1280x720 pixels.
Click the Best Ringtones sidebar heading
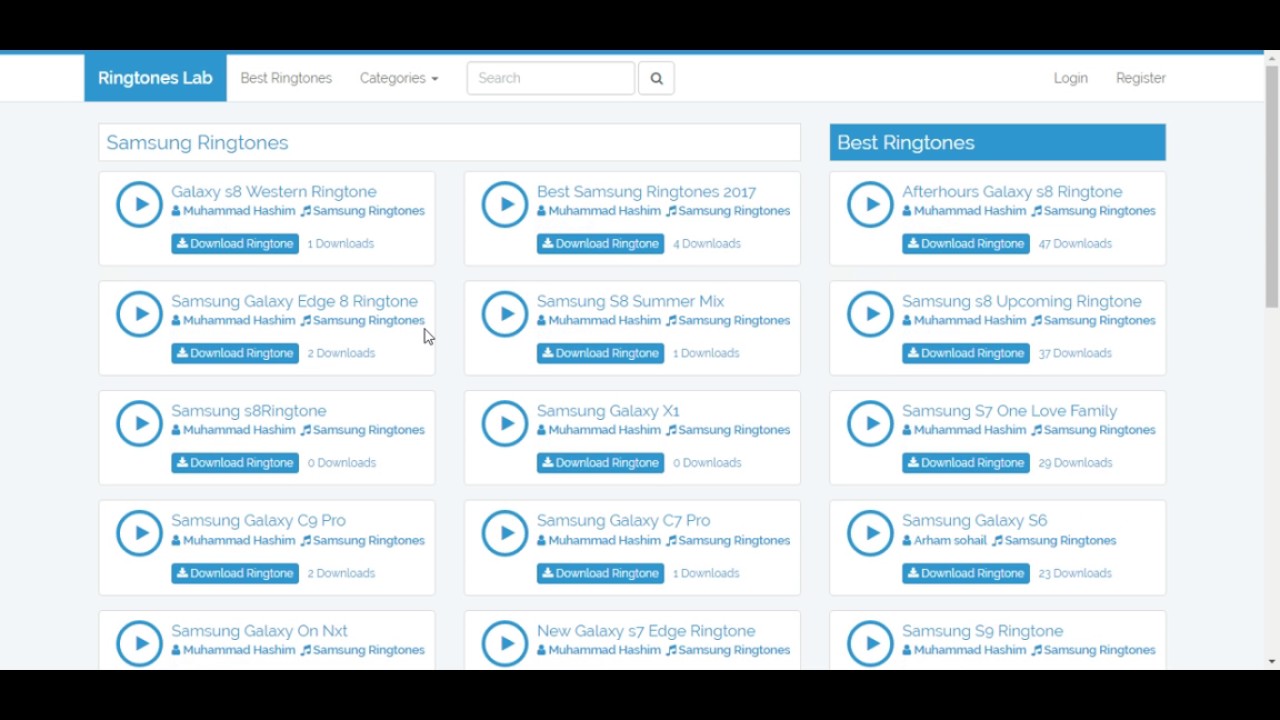tap(905, 142)
